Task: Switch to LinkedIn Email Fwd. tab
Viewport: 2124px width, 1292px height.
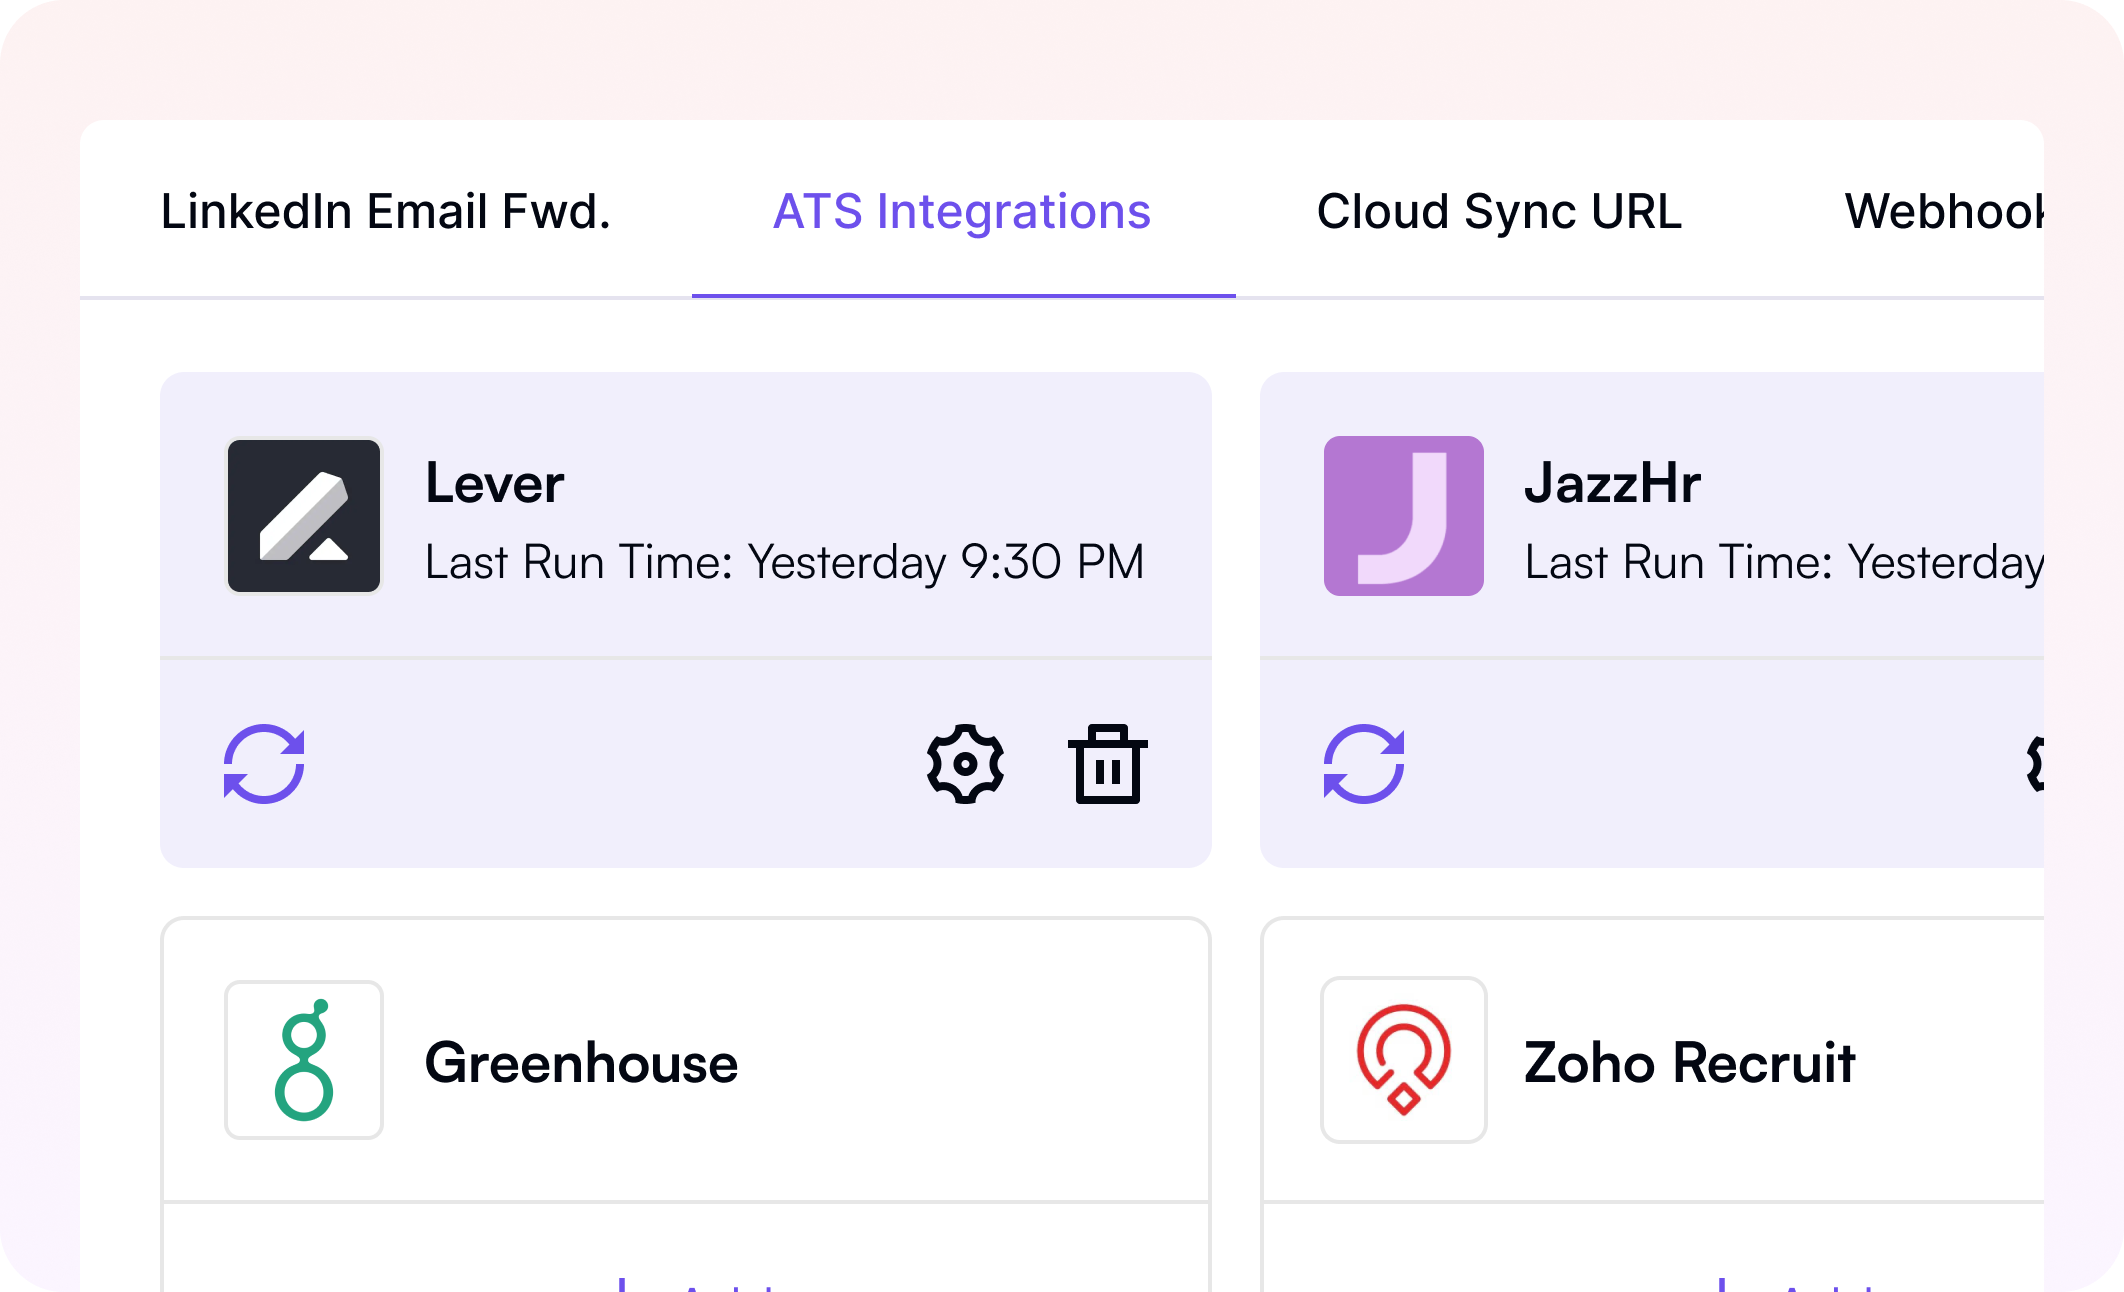Action: click(386, 212)
